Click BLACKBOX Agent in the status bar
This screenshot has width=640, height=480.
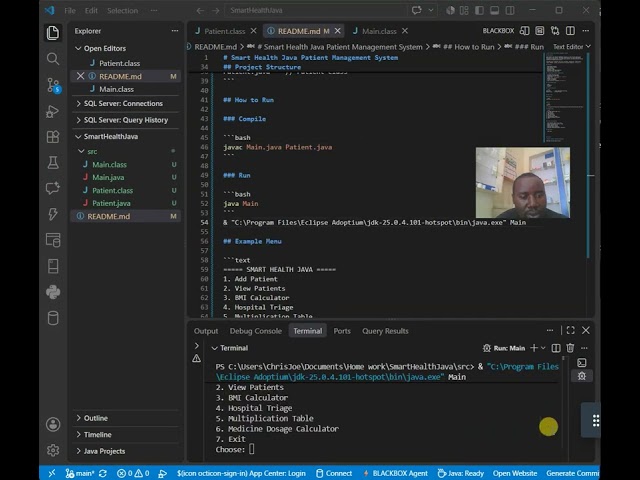coord(396,473)
